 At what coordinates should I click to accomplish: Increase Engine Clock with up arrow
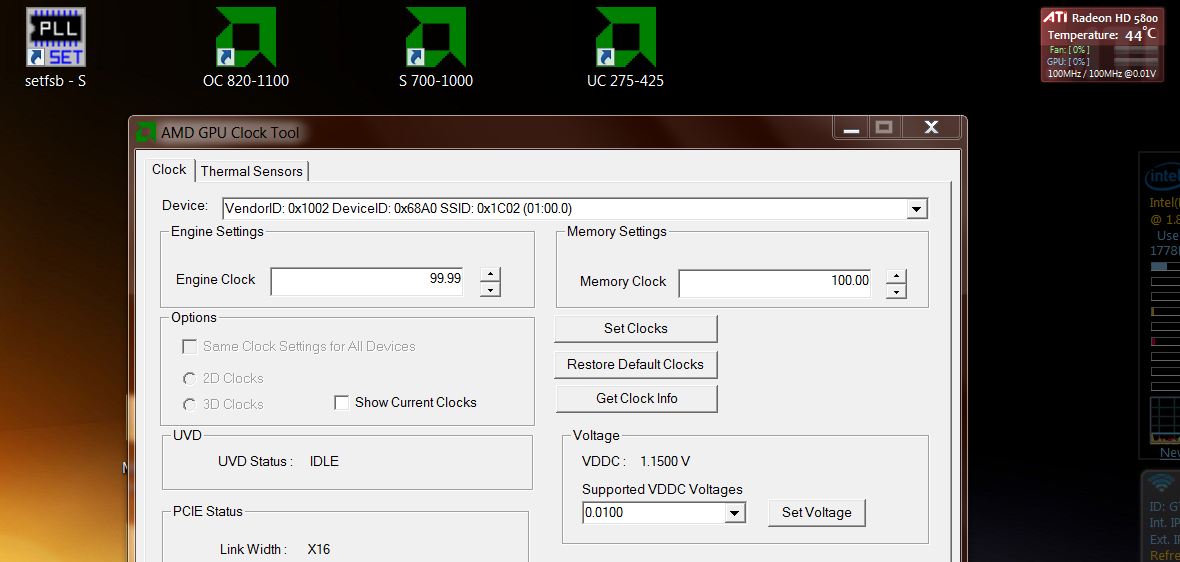490,275
